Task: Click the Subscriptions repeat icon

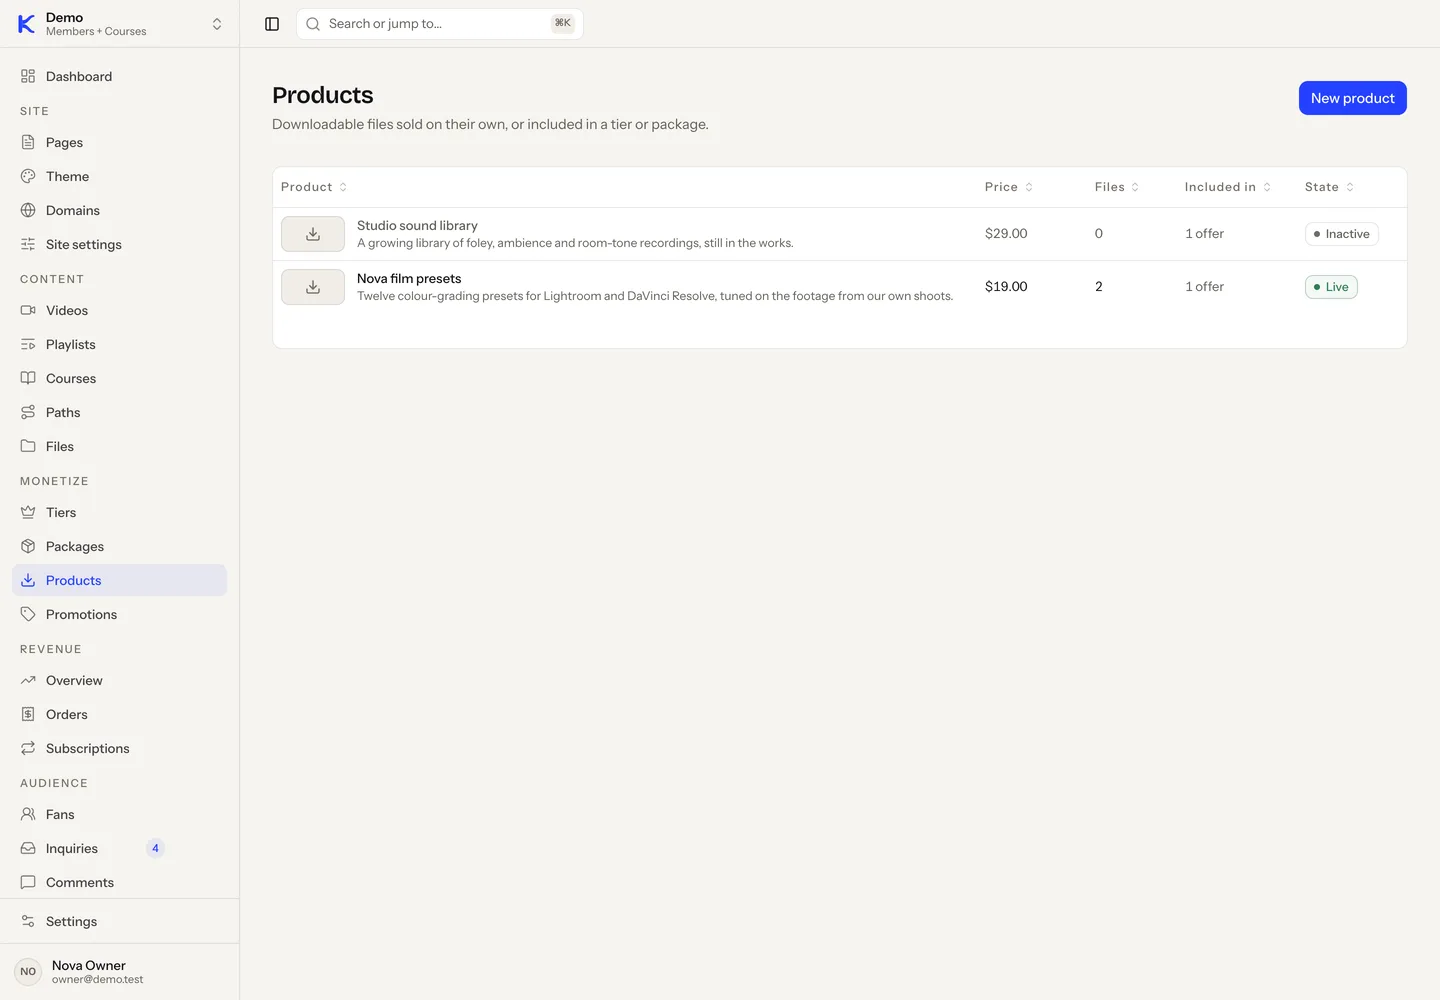Action: [x=28, y=748]
